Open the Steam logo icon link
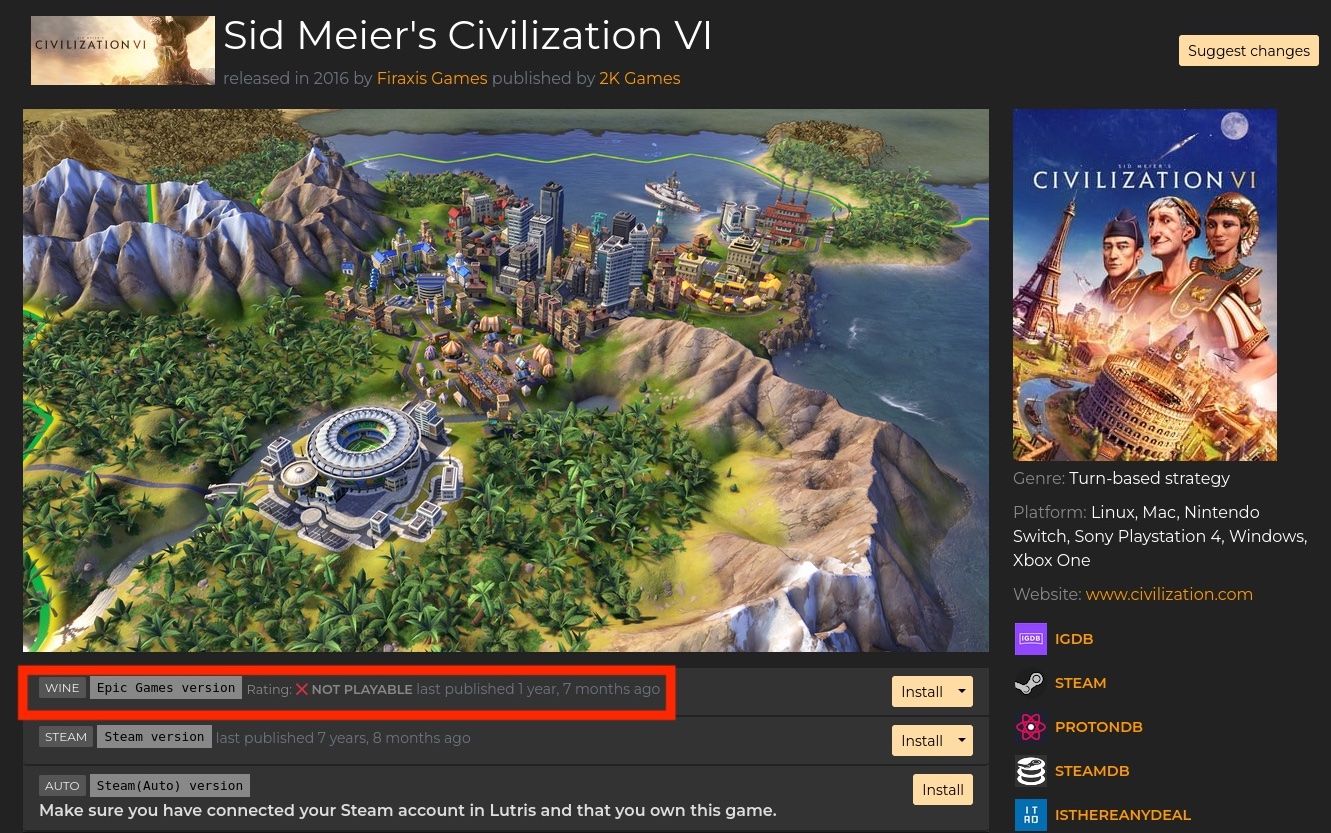1331x833 pixels. pyautogui.click(x=1030, y=683)
